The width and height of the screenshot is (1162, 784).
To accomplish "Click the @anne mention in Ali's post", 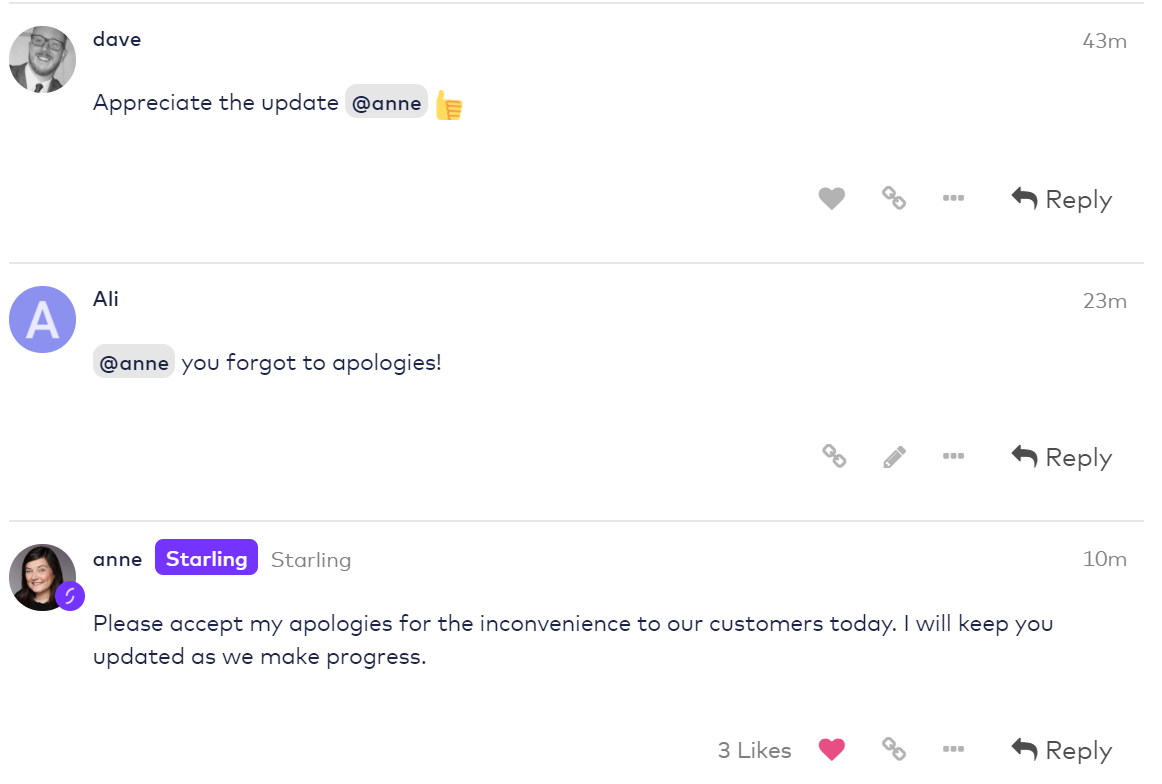I will point(134,362).
